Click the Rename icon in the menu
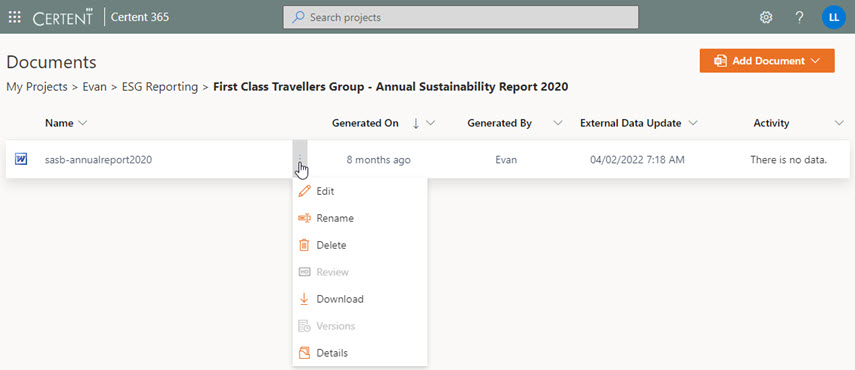The image size is (855, 370). point(304,218)
